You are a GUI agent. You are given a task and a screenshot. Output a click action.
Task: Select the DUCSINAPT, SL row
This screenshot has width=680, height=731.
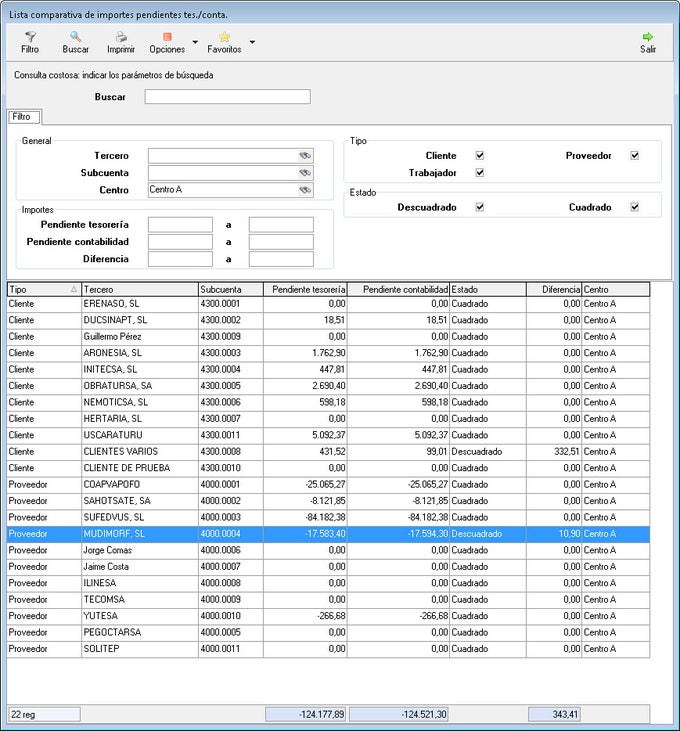(328, 320)
